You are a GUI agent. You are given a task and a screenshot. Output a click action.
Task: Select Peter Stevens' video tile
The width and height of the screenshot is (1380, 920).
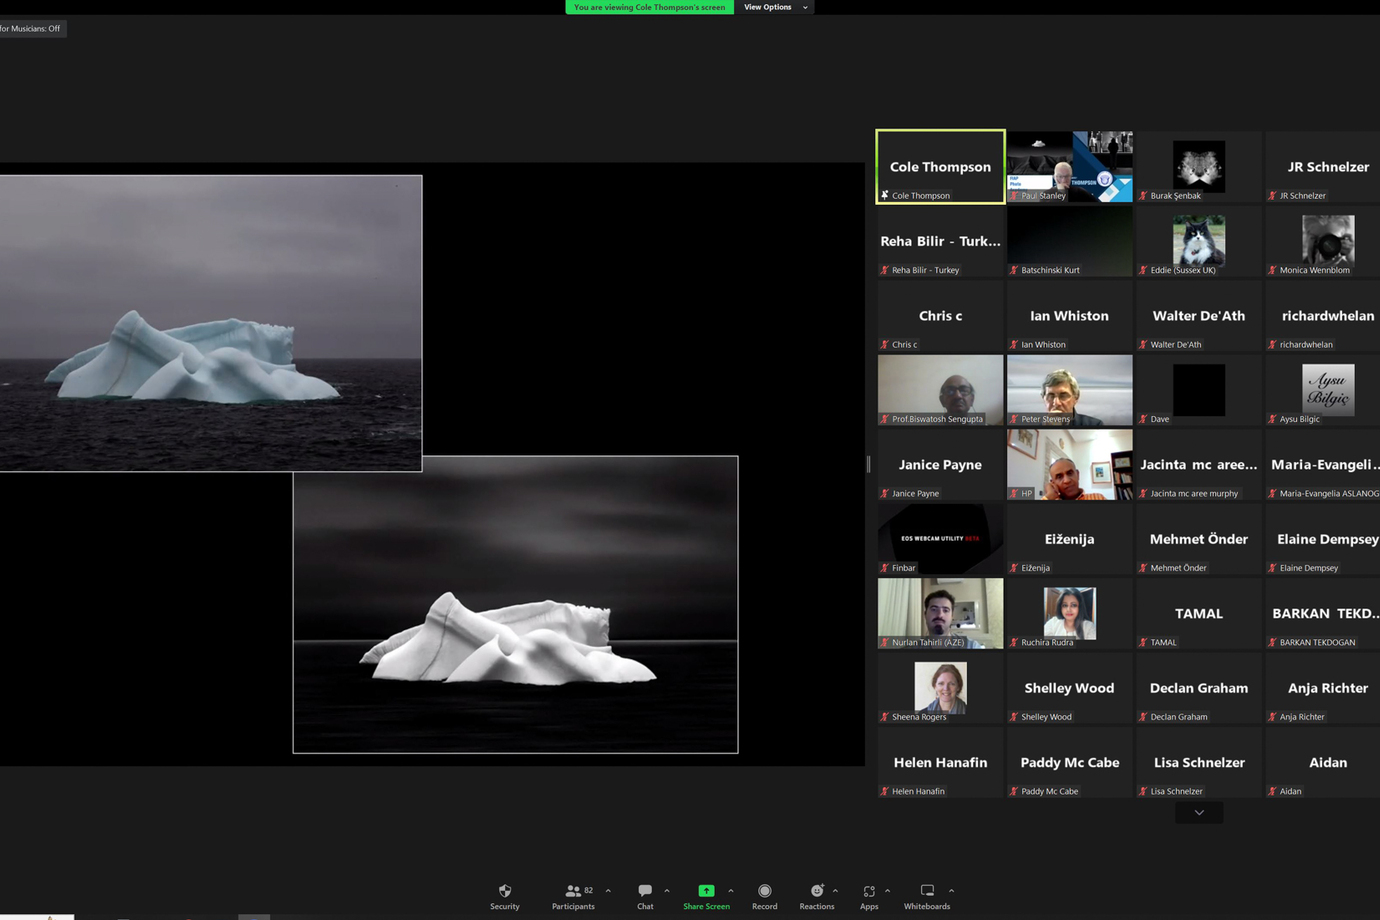1069,390
